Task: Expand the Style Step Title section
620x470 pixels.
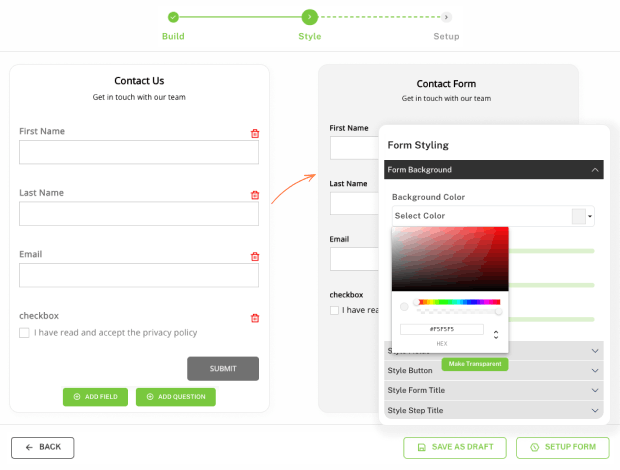Action: tap(493, 410)
